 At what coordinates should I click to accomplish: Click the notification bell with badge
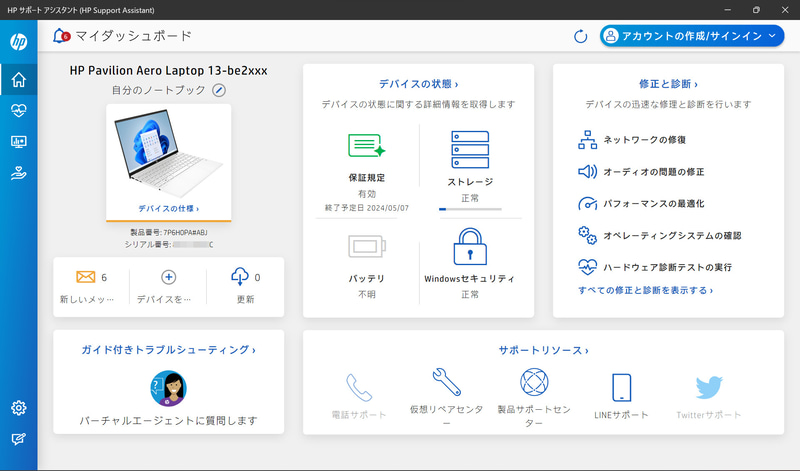(61, 36)
